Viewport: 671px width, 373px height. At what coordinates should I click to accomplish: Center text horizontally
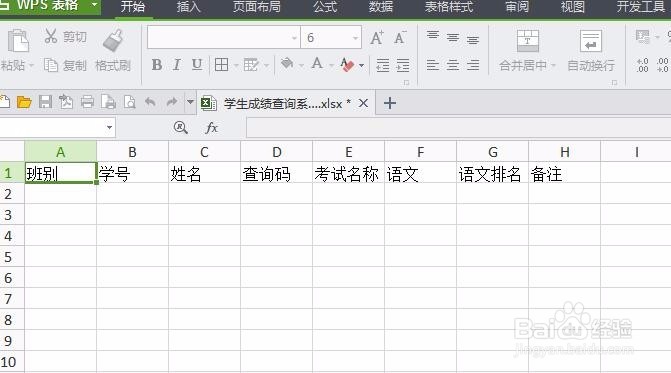453,65
